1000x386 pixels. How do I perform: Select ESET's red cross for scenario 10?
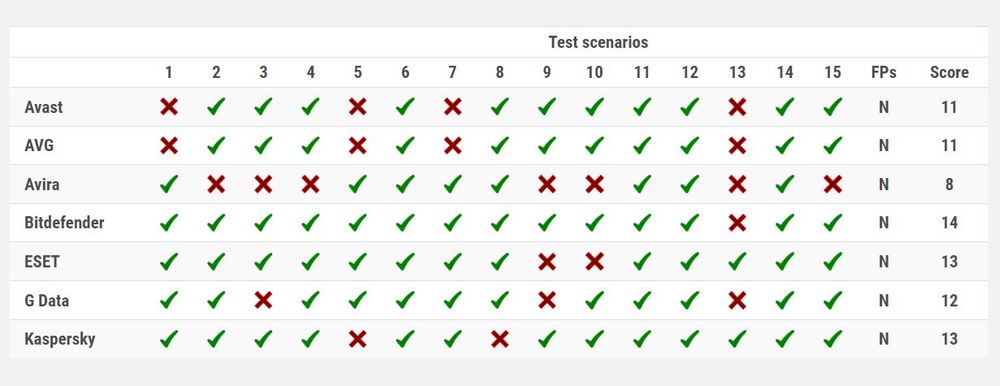(594, 262)
